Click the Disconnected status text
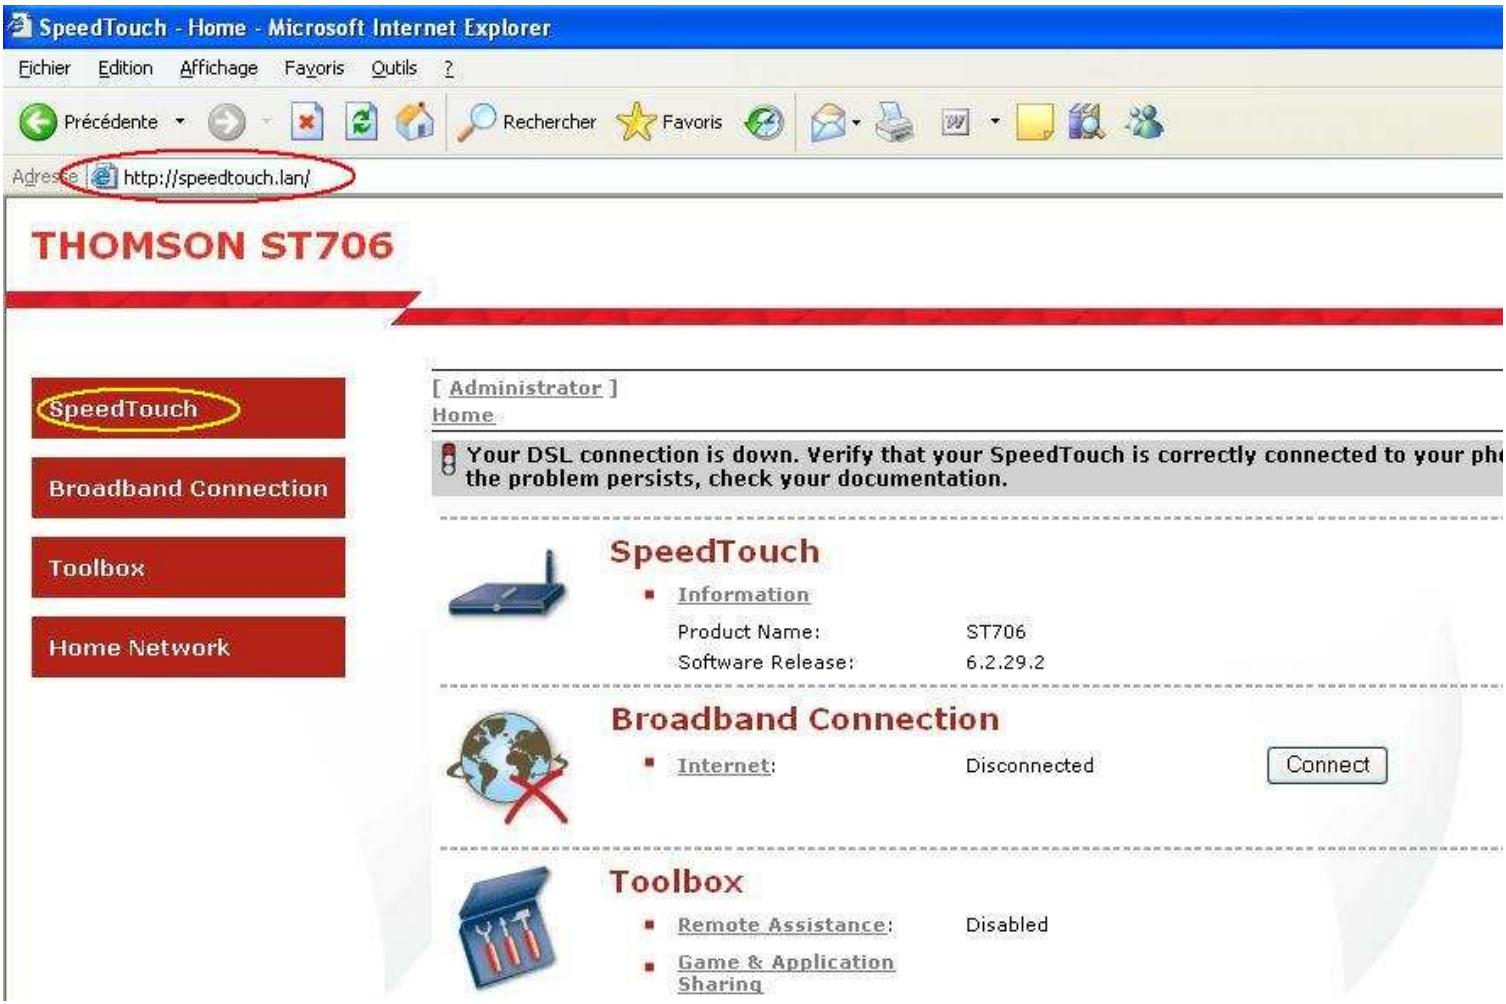This screenshot has height=1004, width=1506. [x=1030, y=766]
